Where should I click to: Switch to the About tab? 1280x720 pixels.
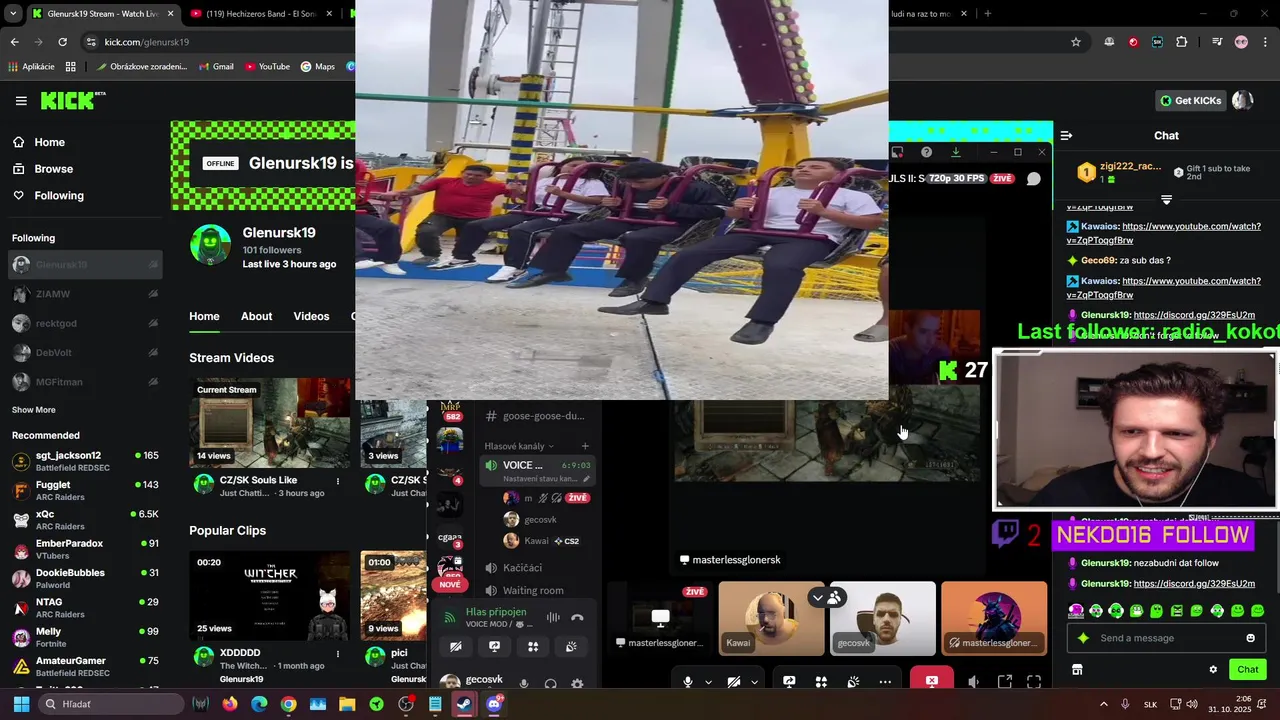[256, 316]
